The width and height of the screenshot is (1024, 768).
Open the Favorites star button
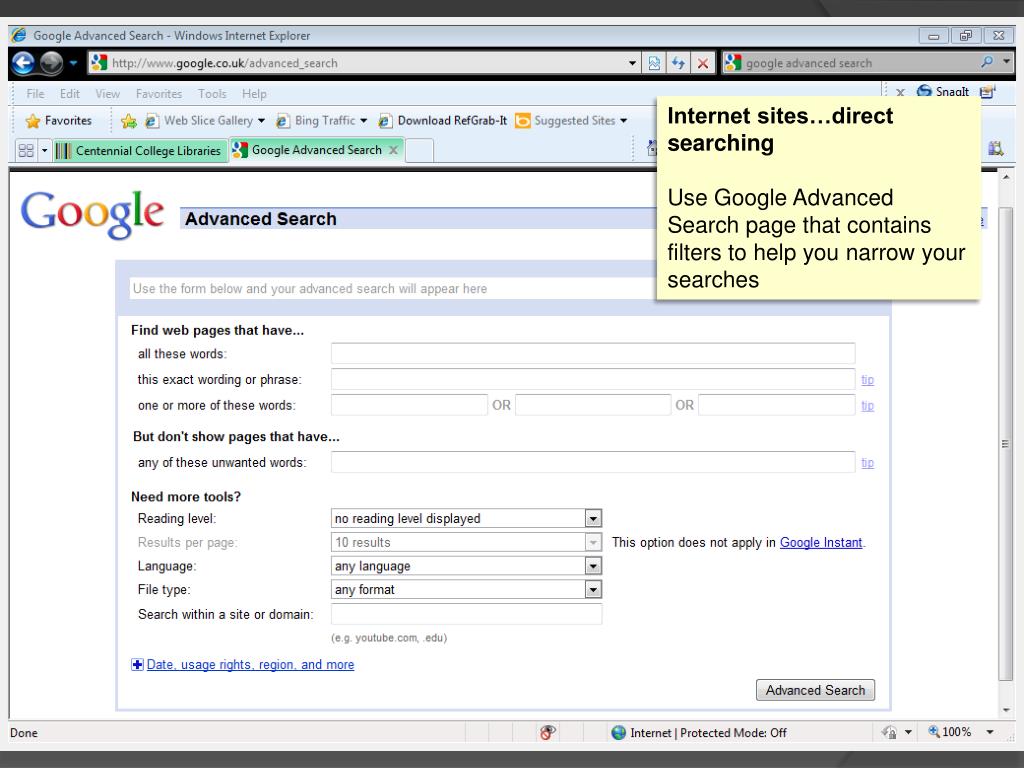[x=59, y=121]
